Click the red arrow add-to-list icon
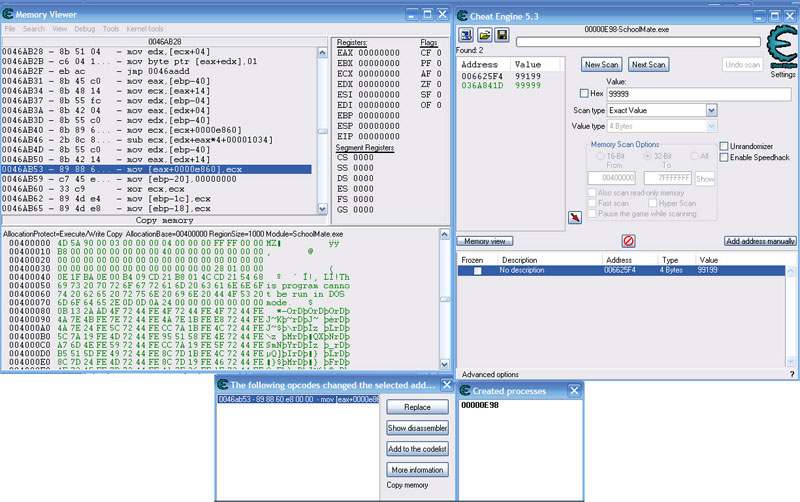 [x=575, y=217]
